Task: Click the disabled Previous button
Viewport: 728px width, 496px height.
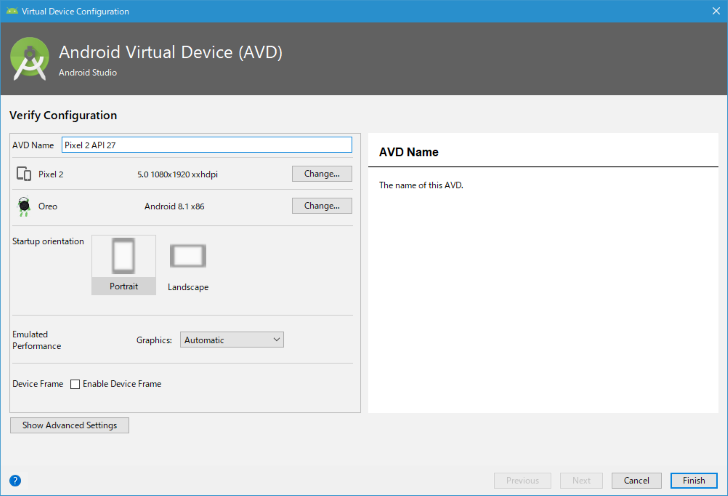Action: point(522,481)
